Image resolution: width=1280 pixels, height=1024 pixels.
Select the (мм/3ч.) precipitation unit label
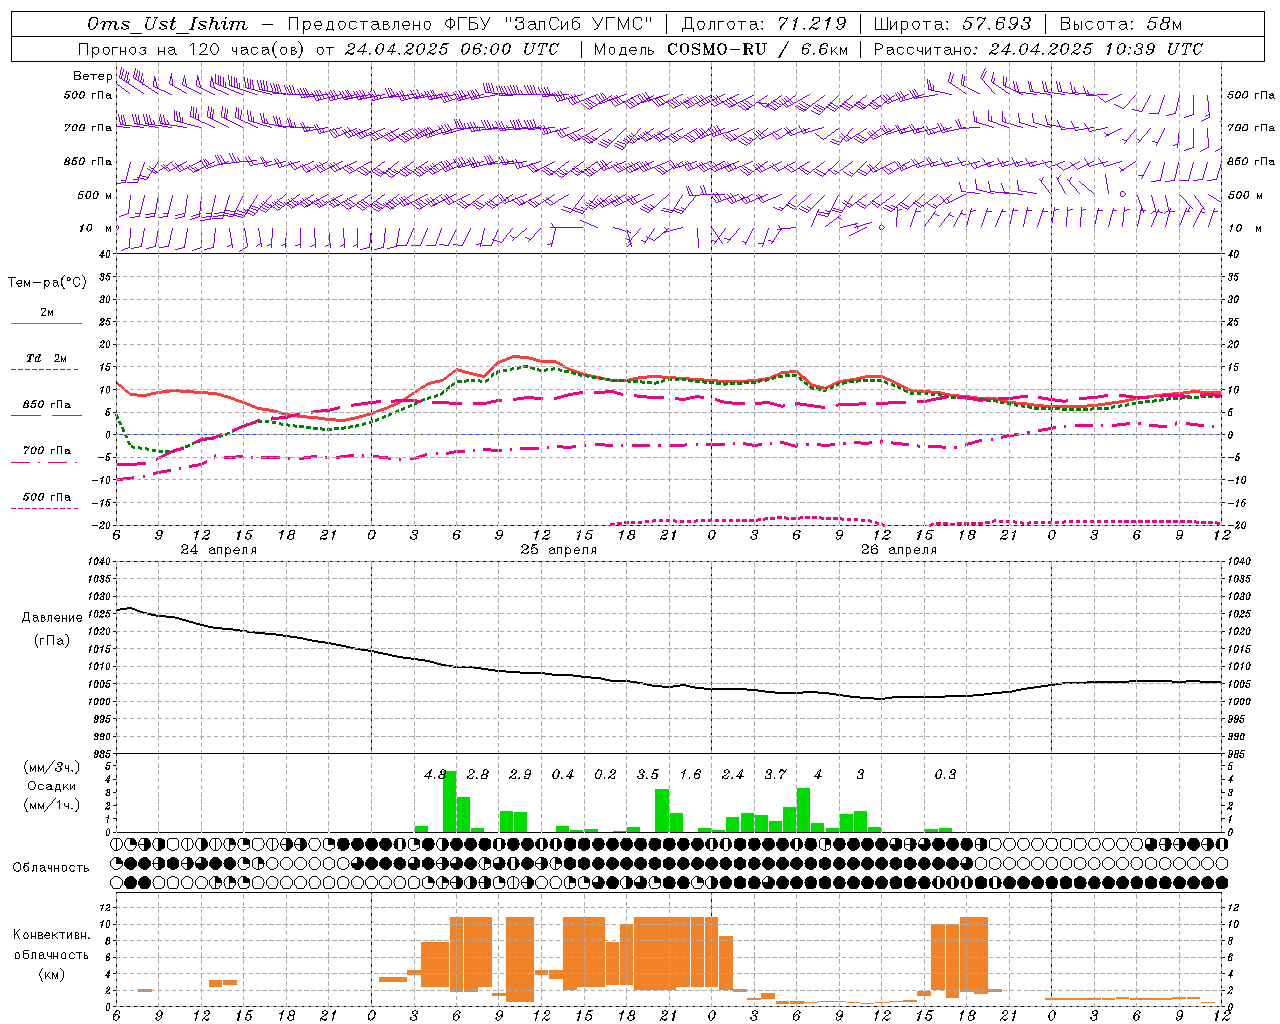click(x=52, y=767)
